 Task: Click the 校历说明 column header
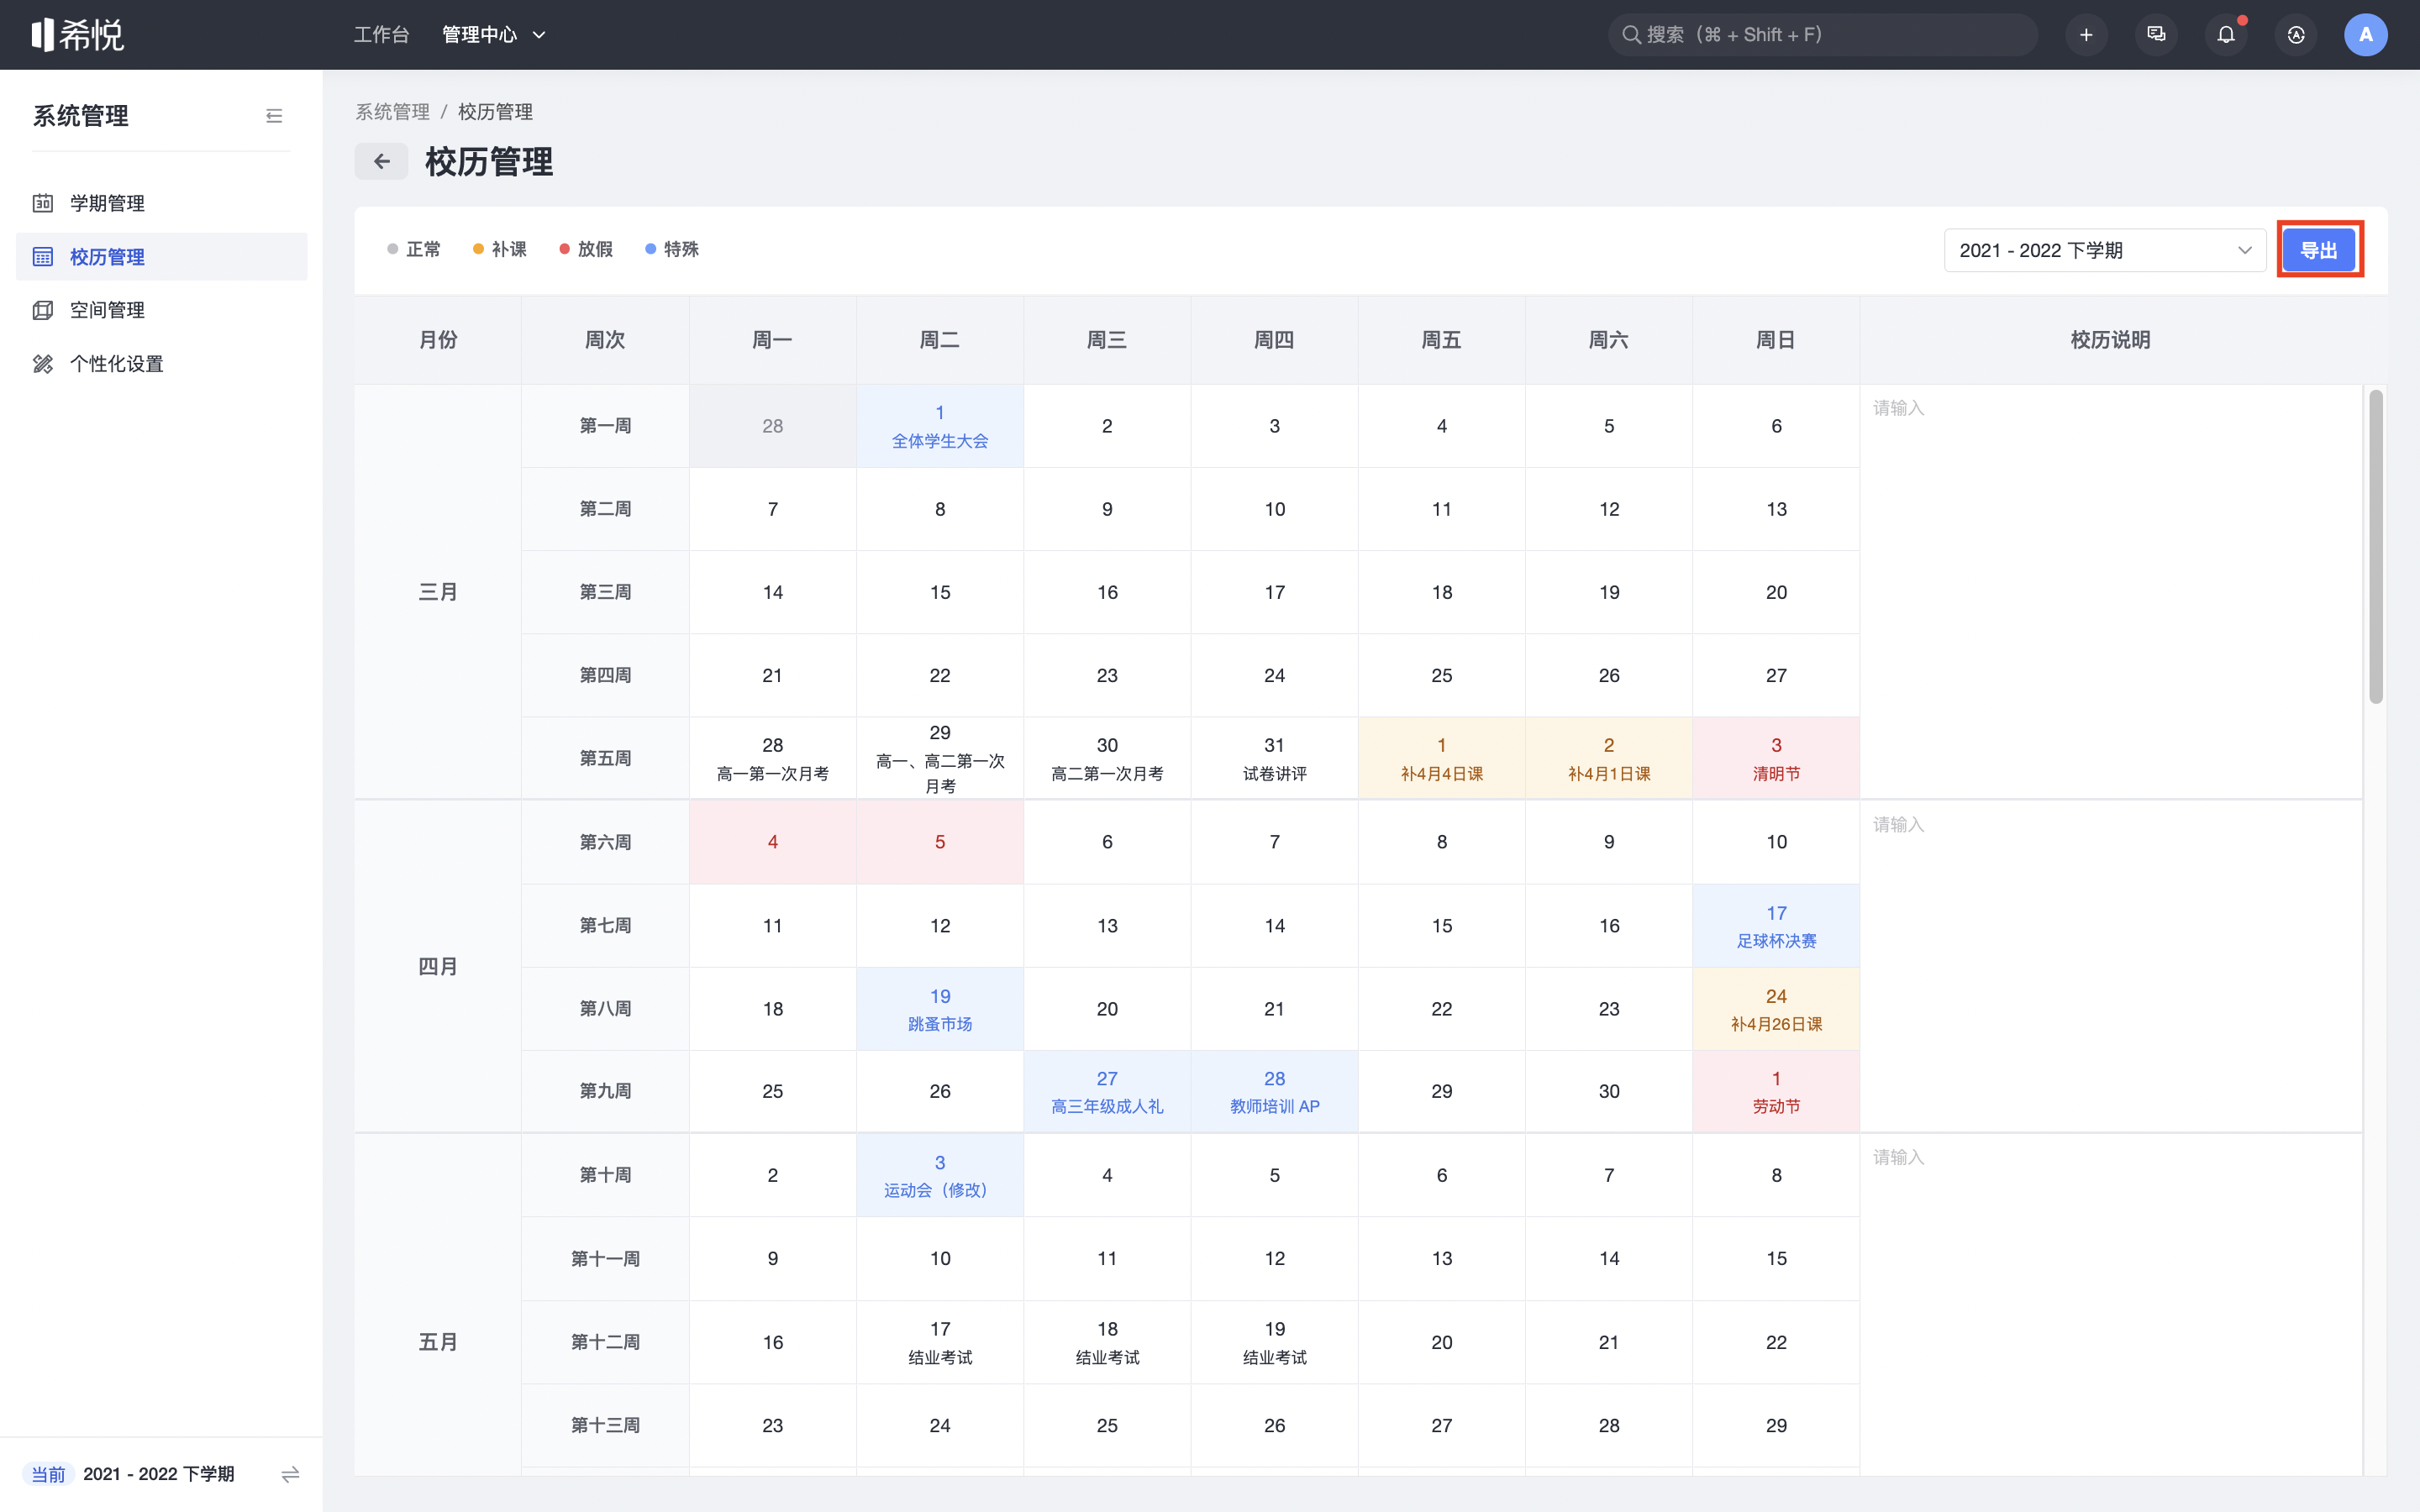pyautogui.click(x=2110, y=340)
